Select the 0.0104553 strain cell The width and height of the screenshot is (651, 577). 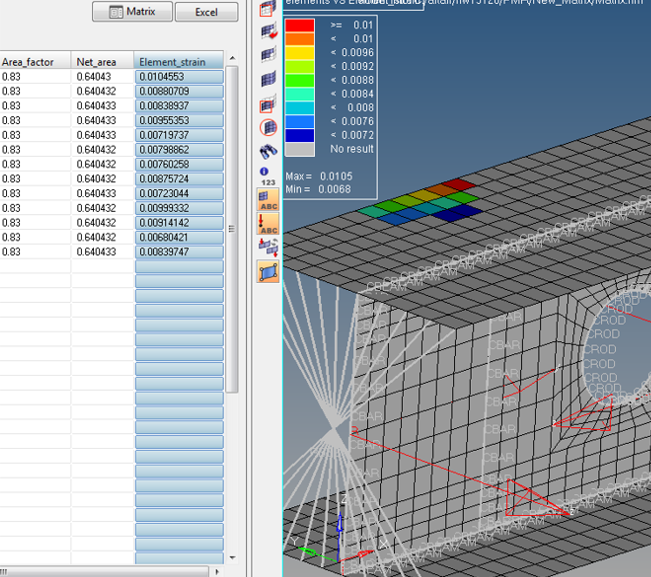(178, 76)
